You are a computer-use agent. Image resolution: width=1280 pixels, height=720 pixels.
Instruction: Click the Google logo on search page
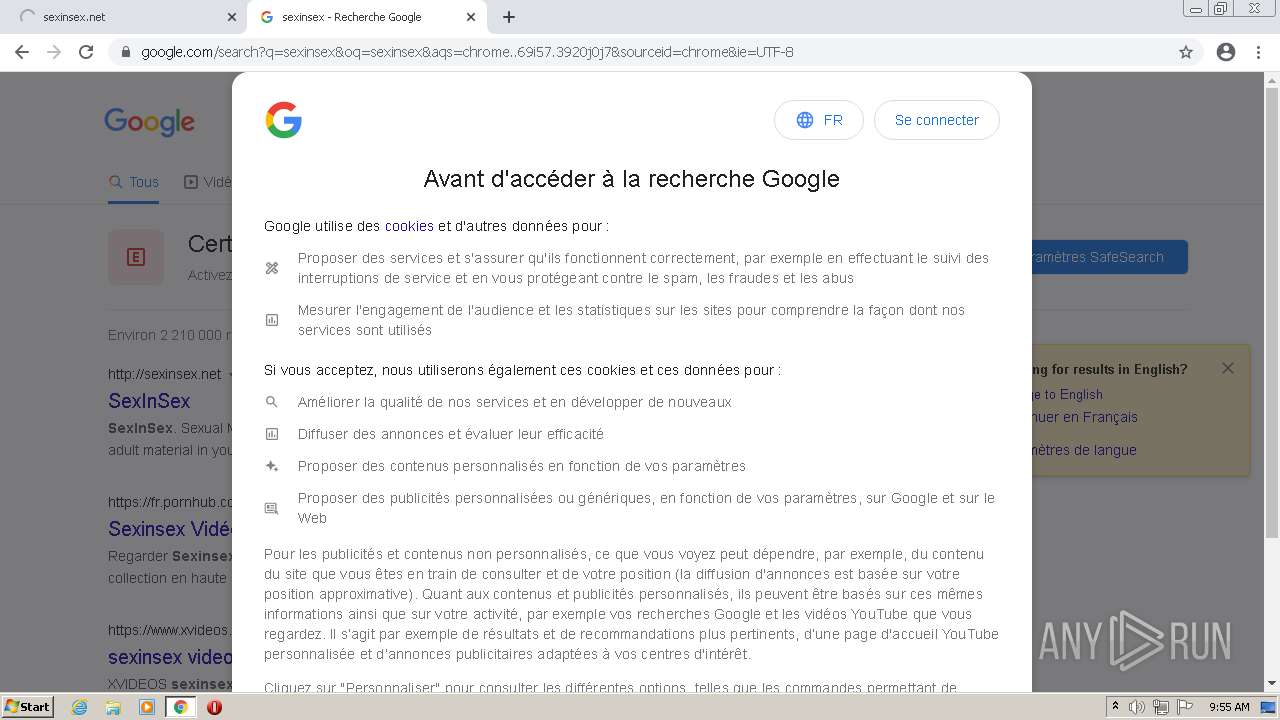click(x=150, y=122)
